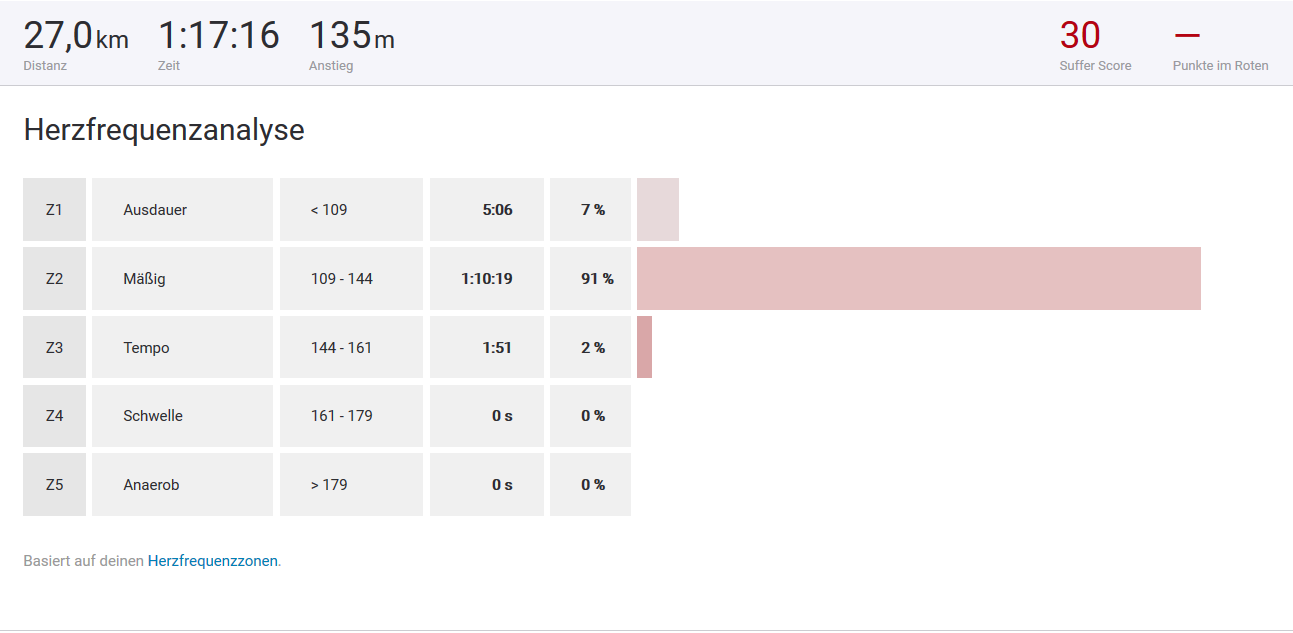Viewport: 1293px width, 633px height.
Task: Click the Suffer Score value 30
Action: (x=1080, y=36)
